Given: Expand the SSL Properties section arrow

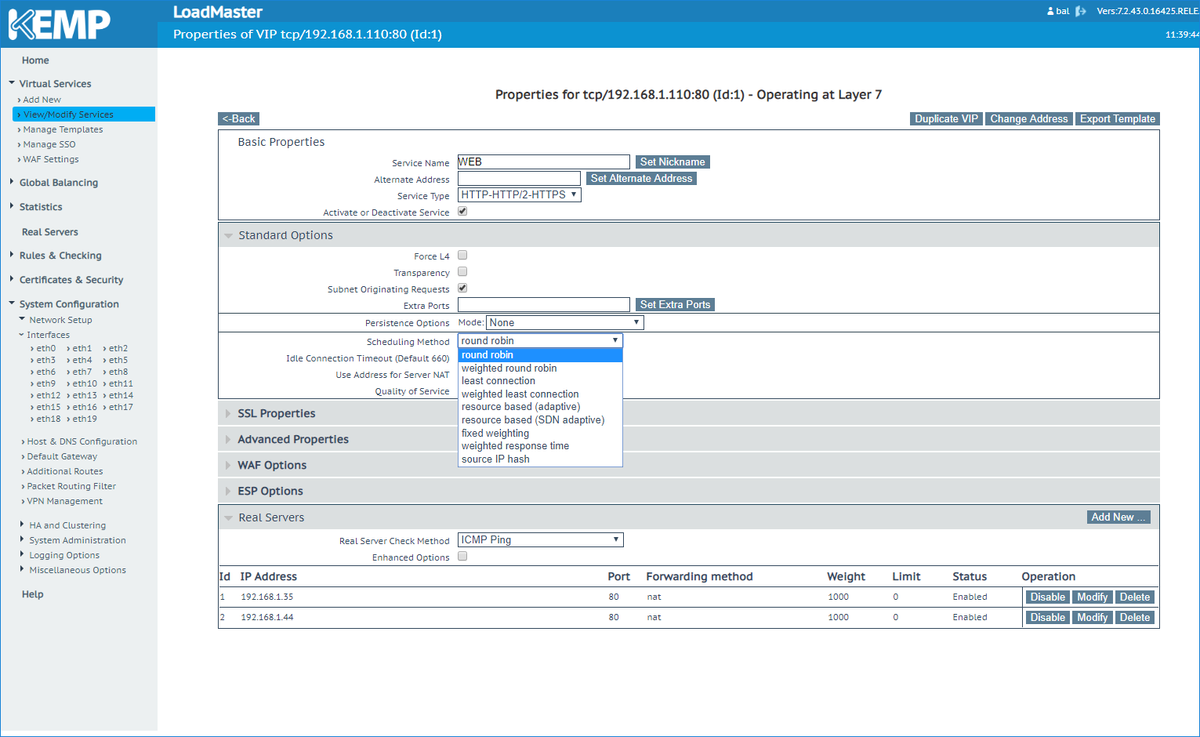Looking at the screenshot, I should point(228,414).
